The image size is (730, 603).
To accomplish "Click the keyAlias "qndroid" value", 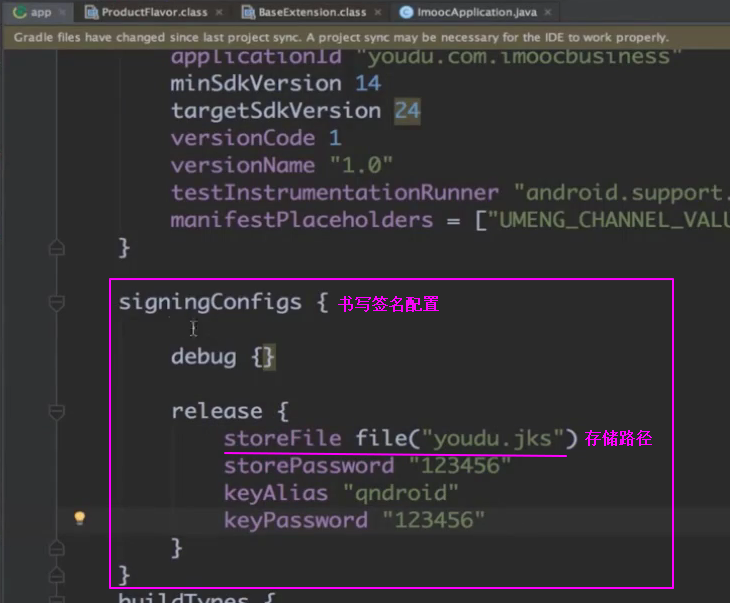I will (x=401, y=493).
